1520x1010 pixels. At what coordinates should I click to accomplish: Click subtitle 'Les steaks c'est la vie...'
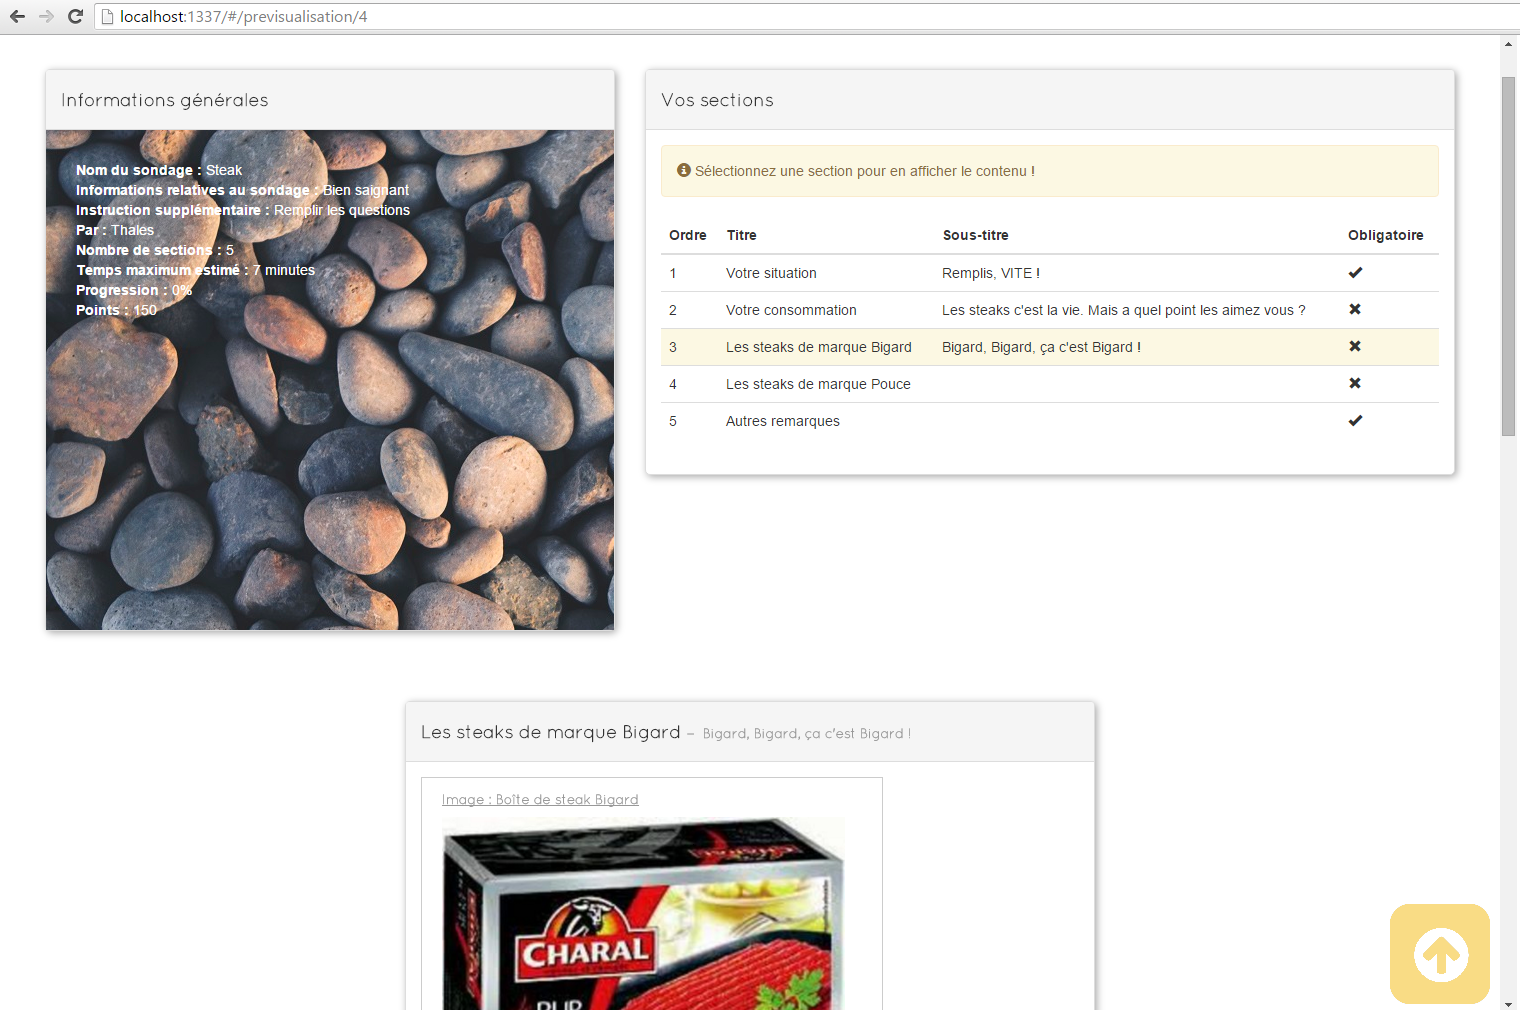[1124, 310]
